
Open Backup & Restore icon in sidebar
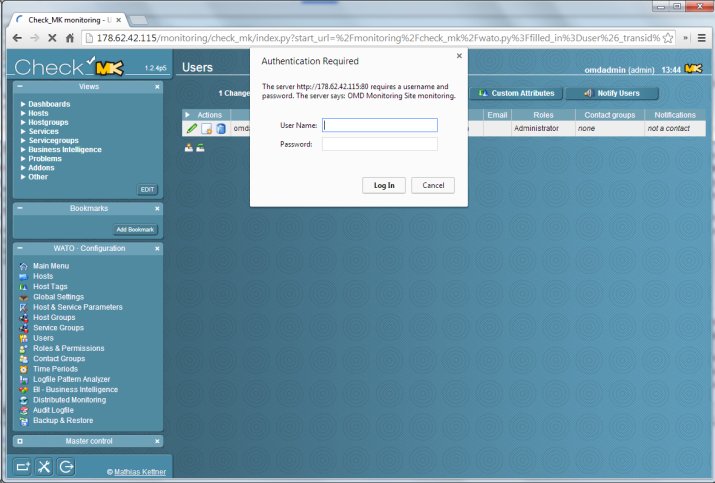(x=24, y=421)
